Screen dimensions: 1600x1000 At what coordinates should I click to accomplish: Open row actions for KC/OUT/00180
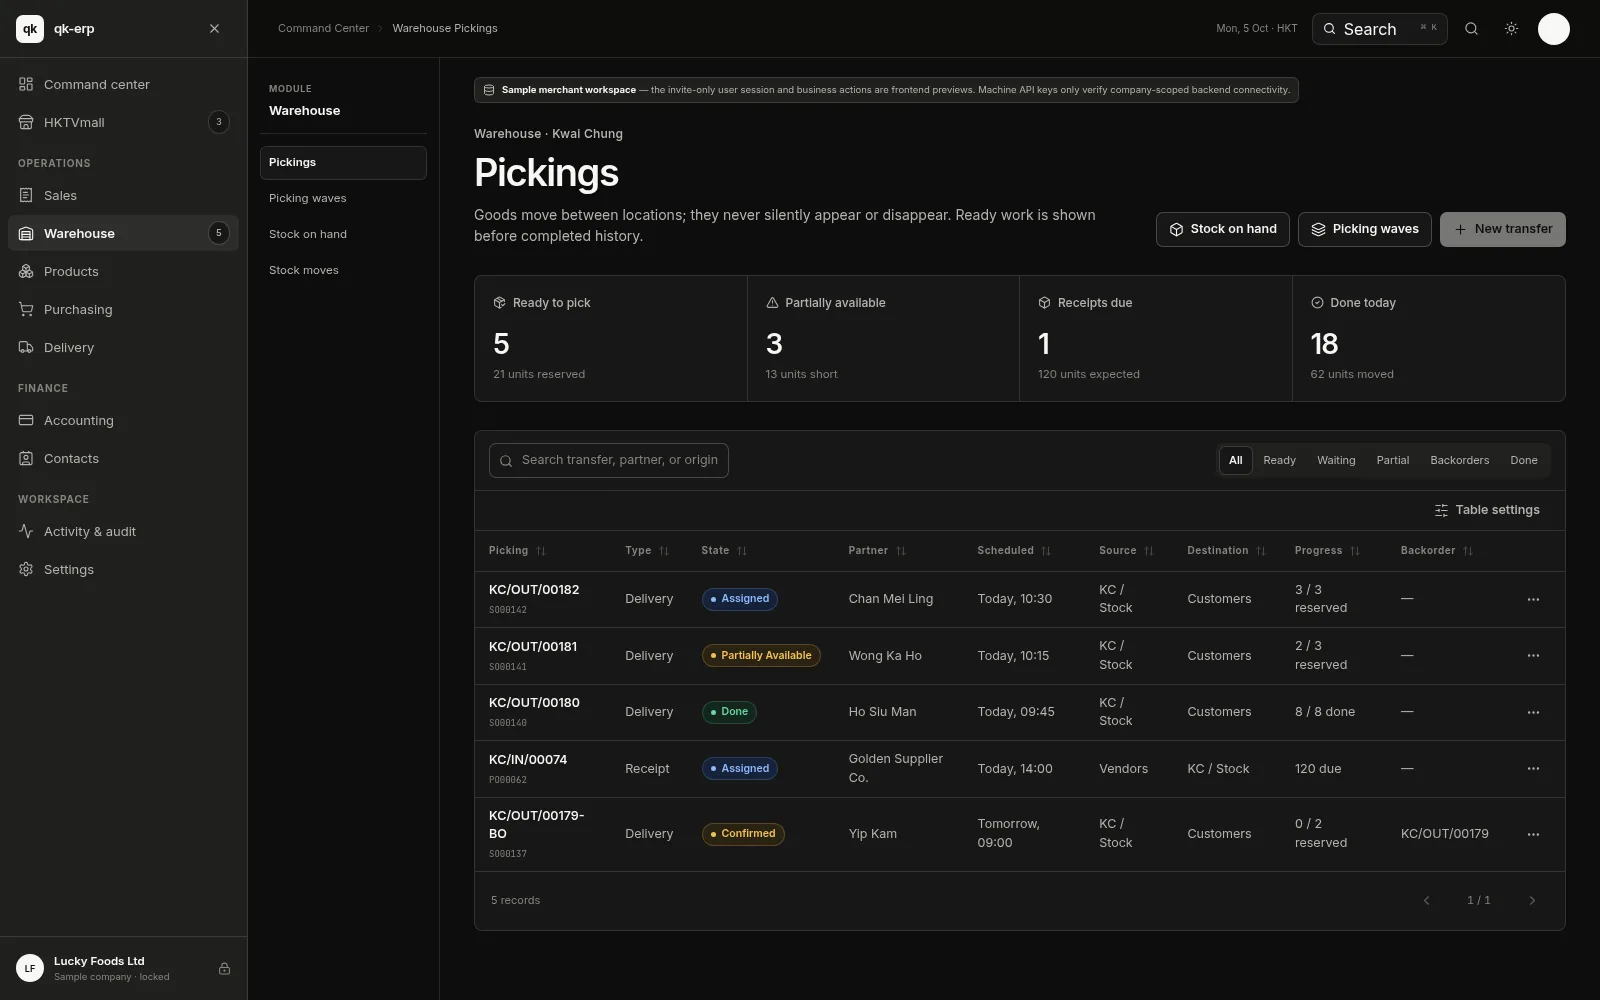click(x=1533, y=712)
